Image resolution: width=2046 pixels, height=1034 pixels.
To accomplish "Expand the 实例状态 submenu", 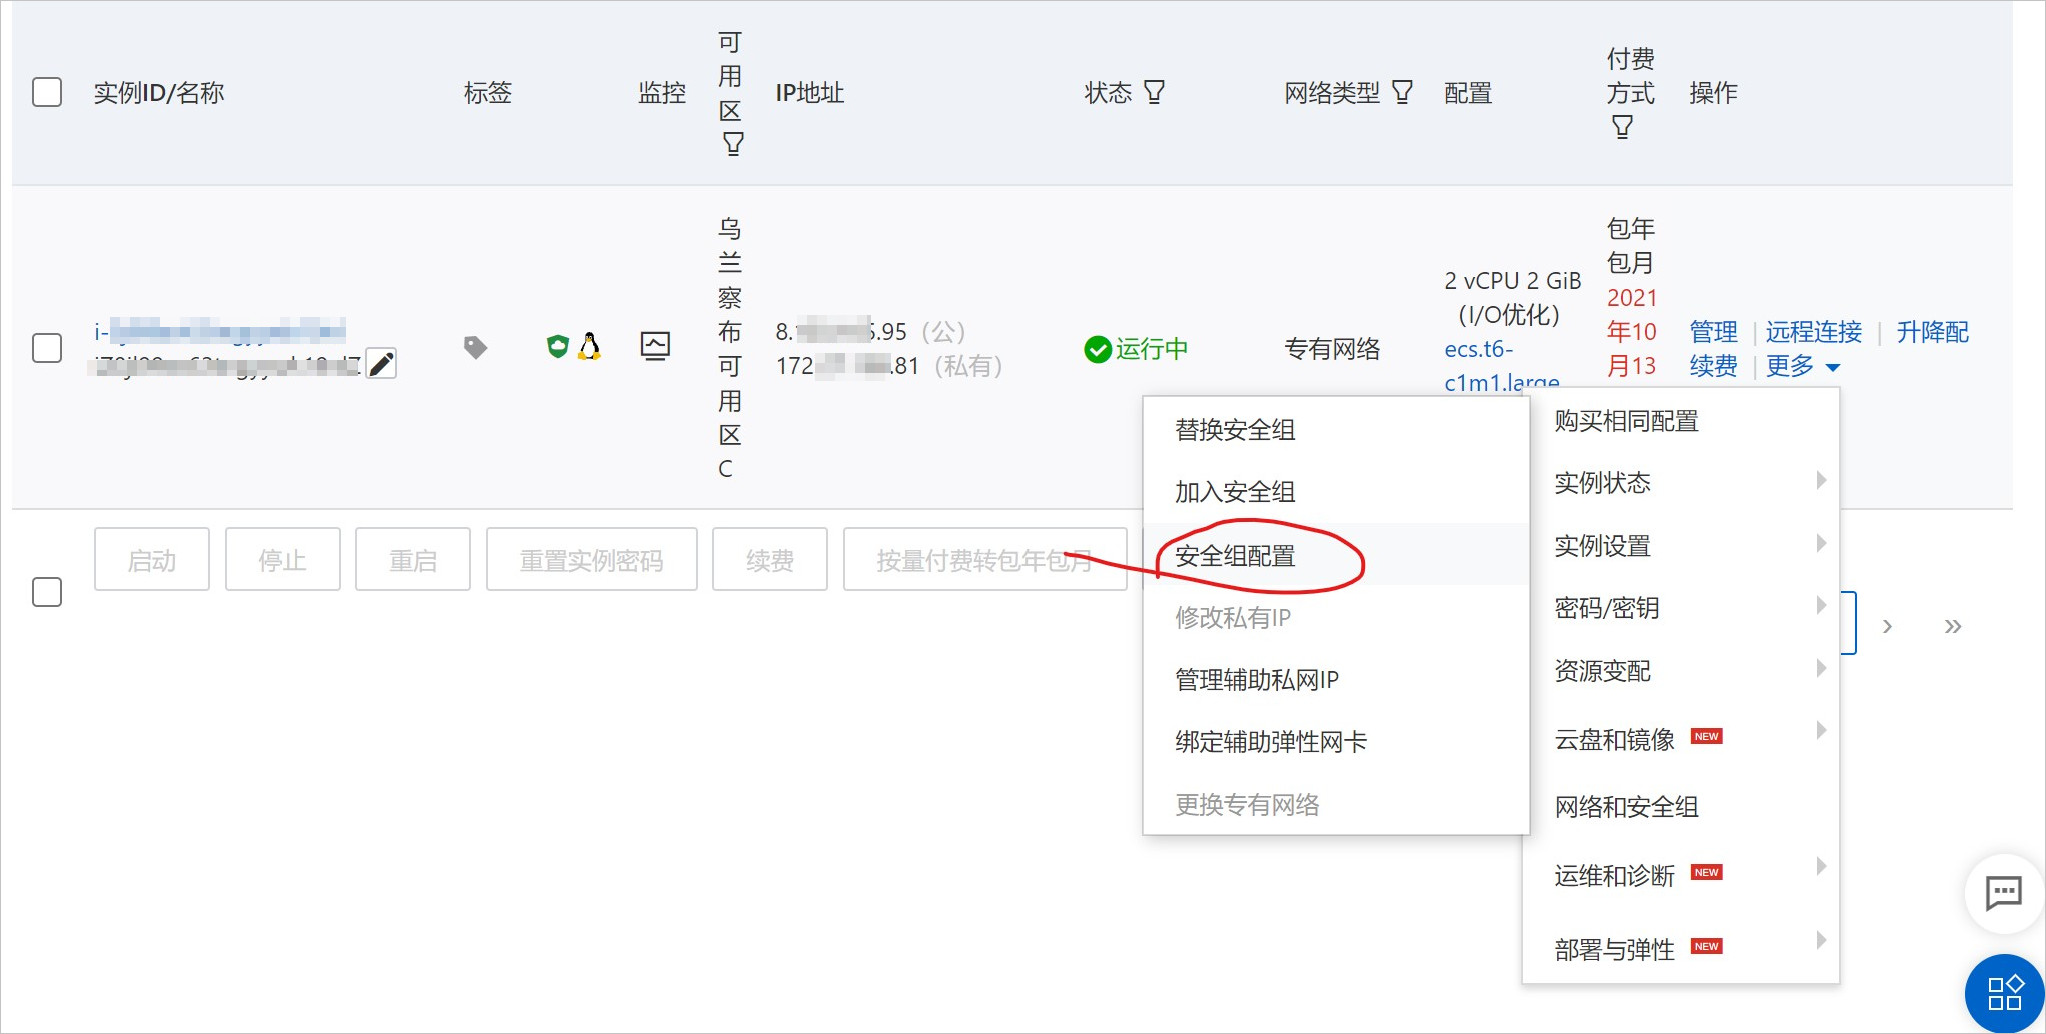I will click(1681, 482).
